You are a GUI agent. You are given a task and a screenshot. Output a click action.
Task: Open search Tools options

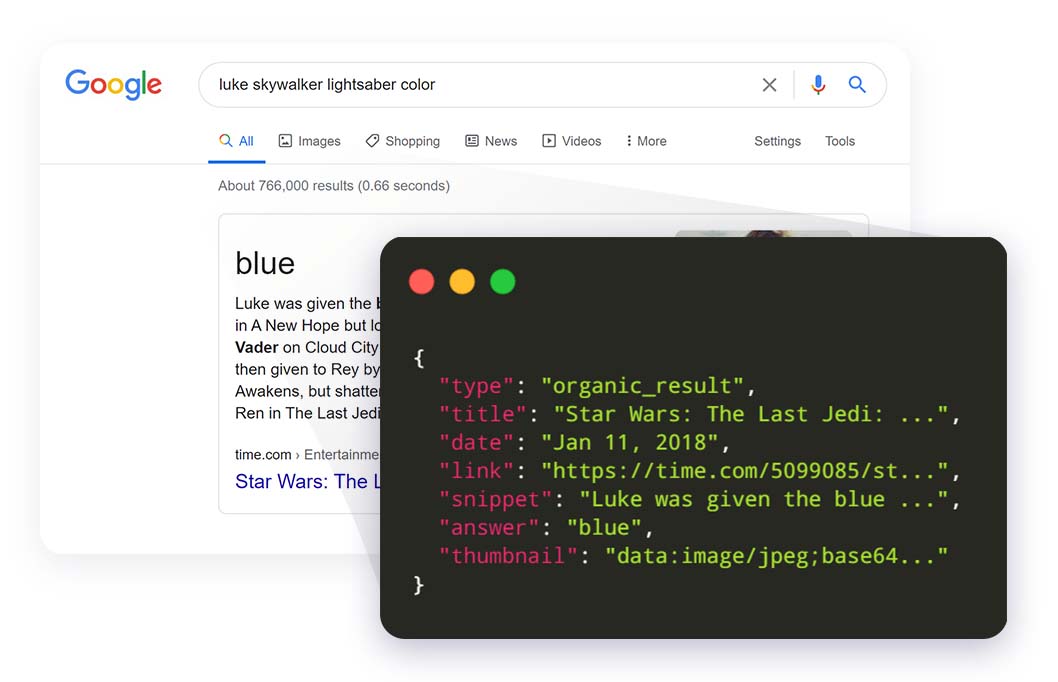[840, 141]
